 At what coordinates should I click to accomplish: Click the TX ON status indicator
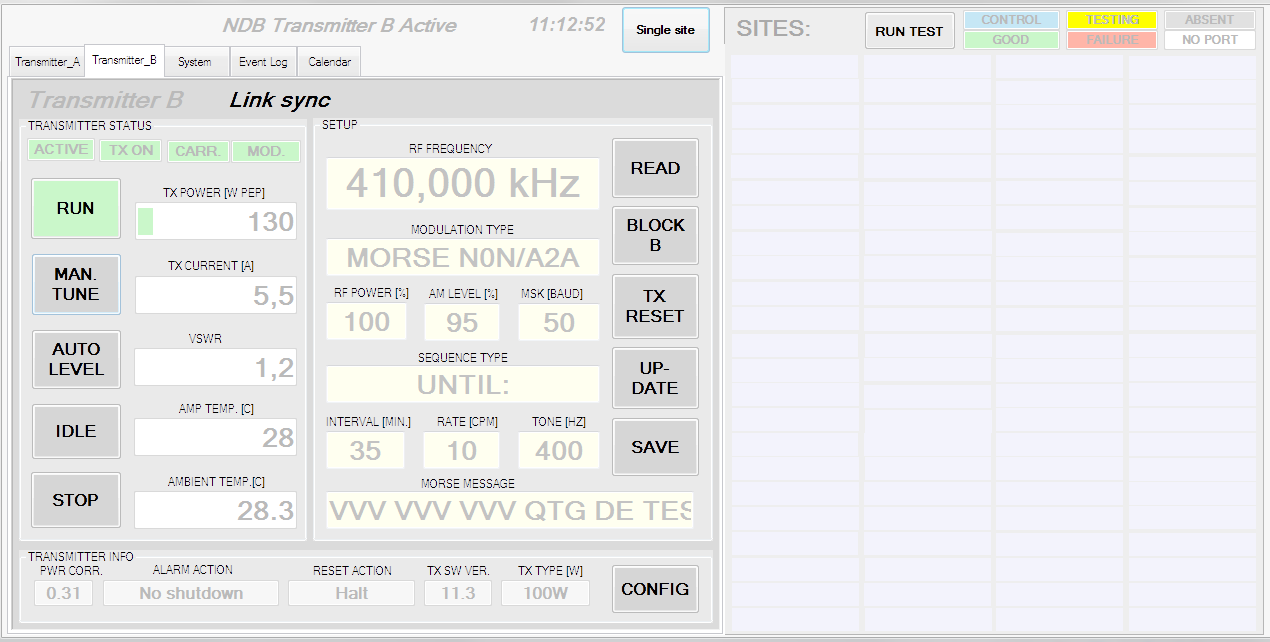pyautogui.click(x=131, y=150)
